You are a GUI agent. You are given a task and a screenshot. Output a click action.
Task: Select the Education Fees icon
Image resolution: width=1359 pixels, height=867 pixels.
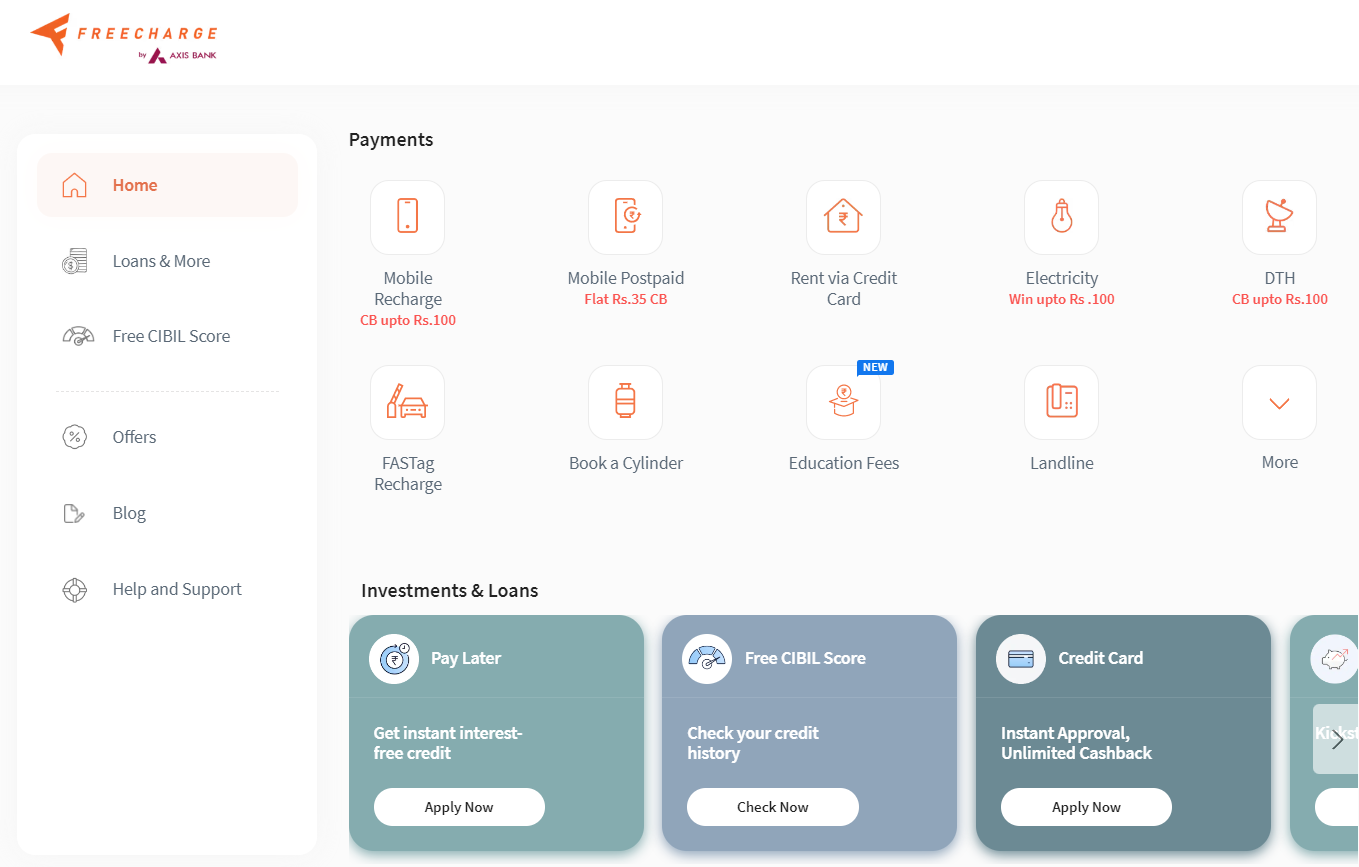tap(843, 402)
